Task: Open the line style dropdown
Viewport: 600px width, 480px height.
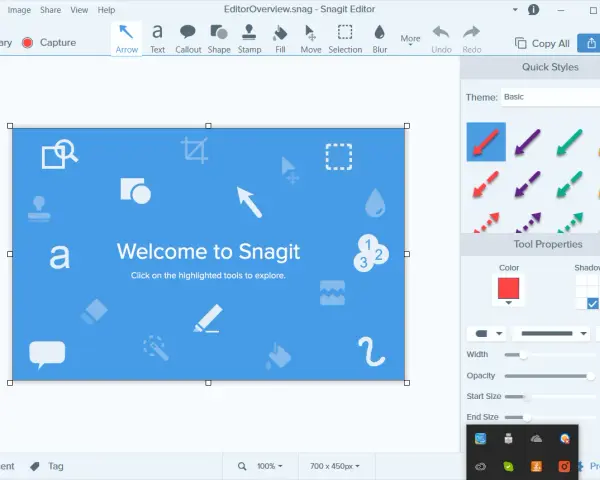Action: (x=553, y=334)
